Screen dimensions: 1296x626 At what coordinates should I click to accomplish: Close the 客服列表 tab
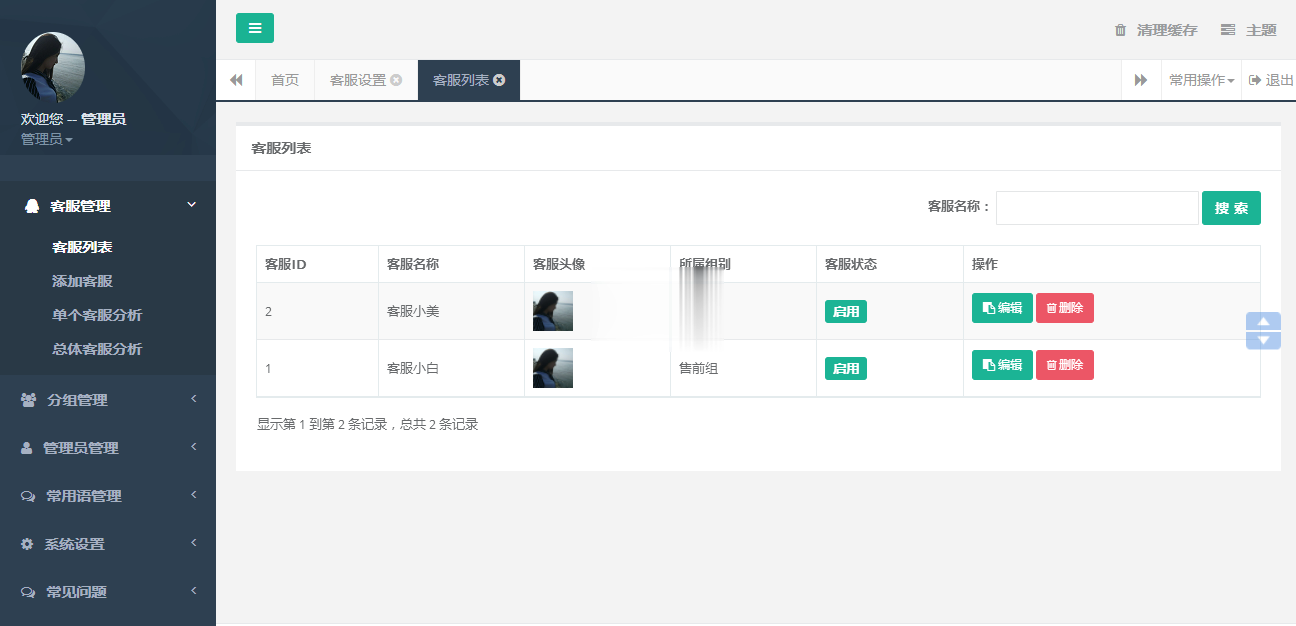(499, 80)
